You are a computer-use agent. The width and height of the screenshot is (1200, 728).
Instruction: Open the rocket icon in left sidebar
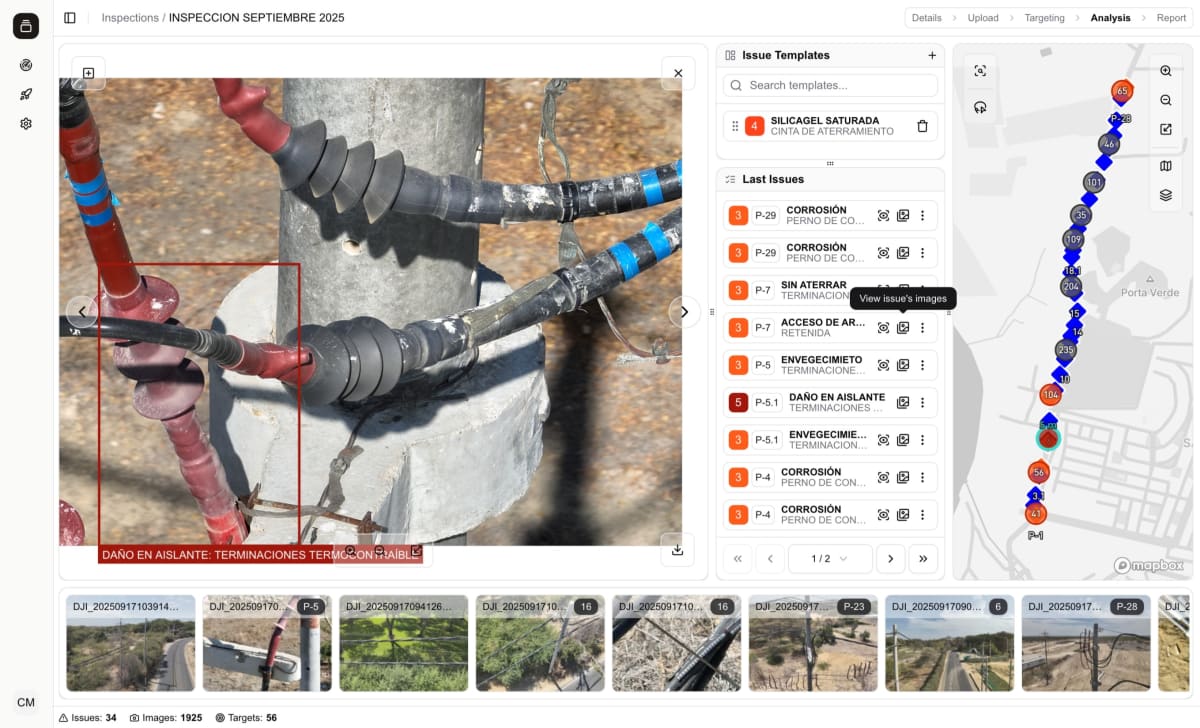pos(26,94)
